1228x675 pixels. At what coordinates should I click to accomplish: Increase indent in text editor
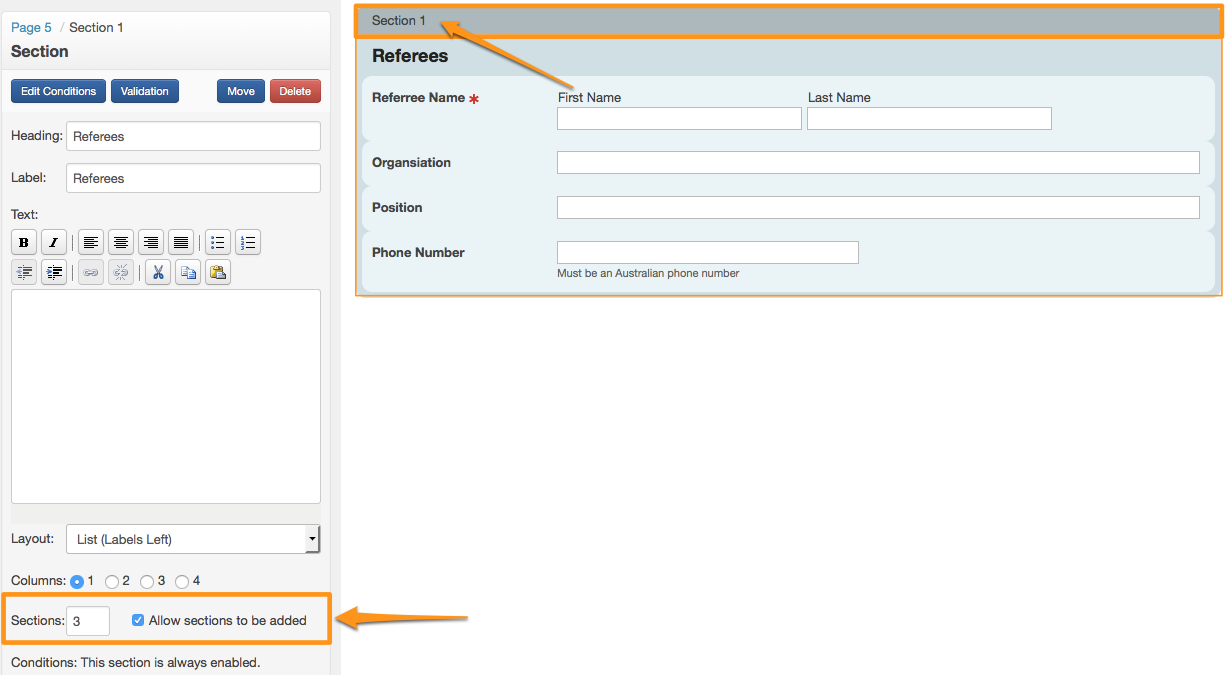[54, 272]
